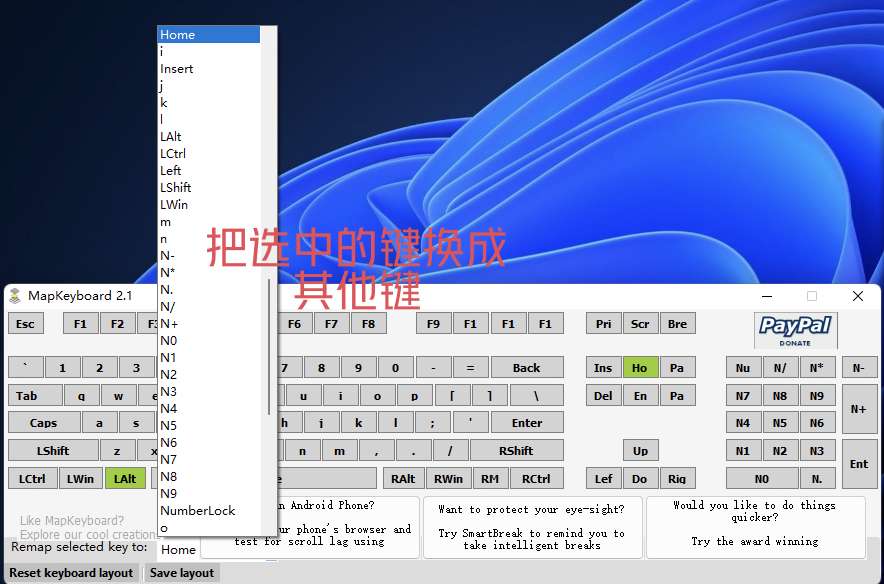Select the Back key on the virtual keyboard
This screenshot has width=884, height=584.
pyautogui.click(x=527, y=367)
